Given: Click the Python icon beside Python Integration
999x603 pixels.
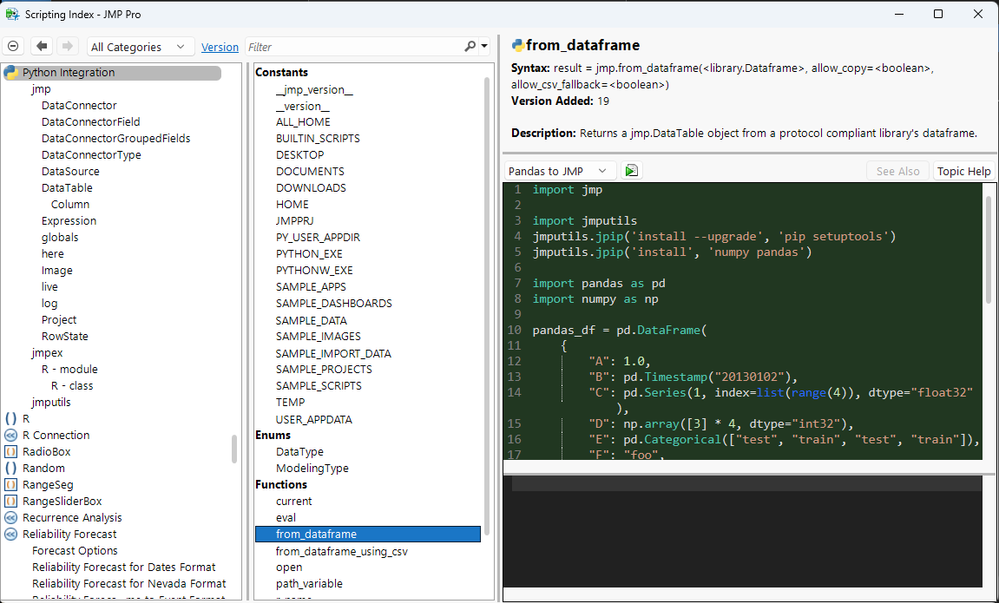Looking at the screenshot, I should point(11,73).
